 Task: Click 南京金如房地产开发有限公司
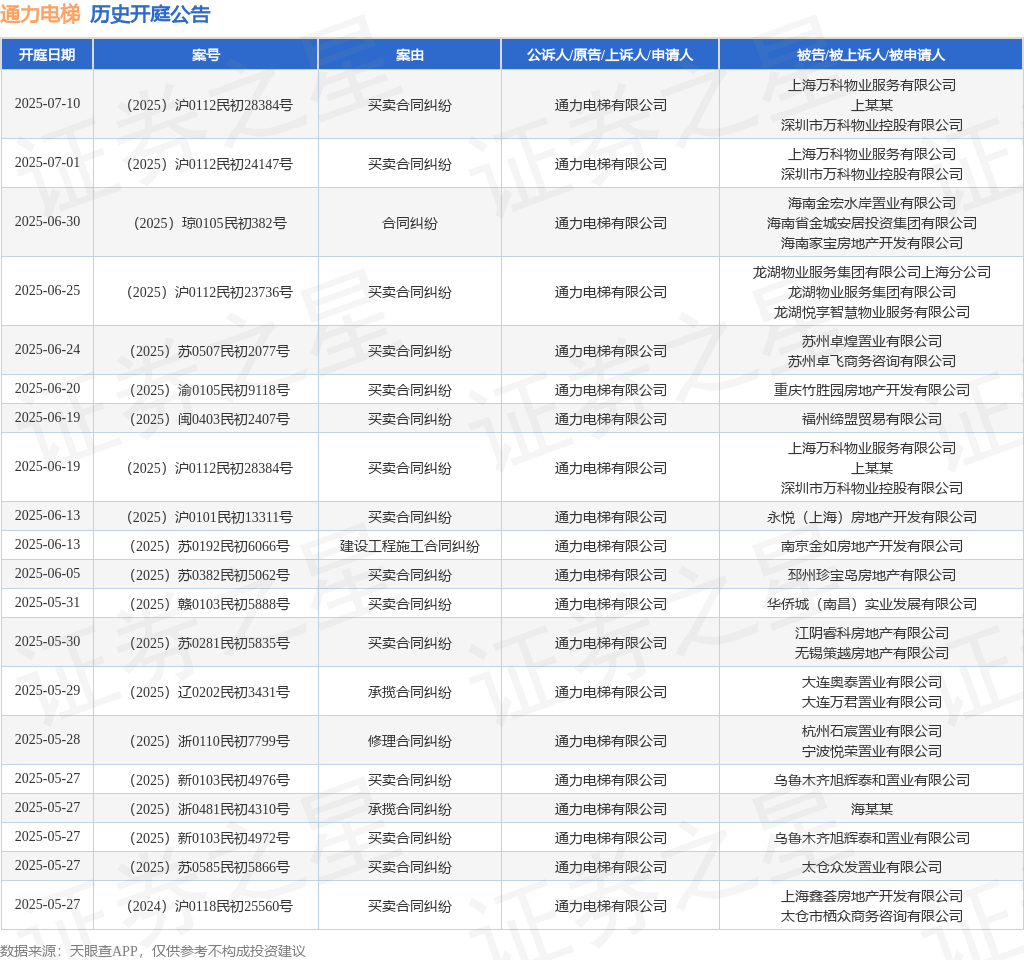point(871,546)
